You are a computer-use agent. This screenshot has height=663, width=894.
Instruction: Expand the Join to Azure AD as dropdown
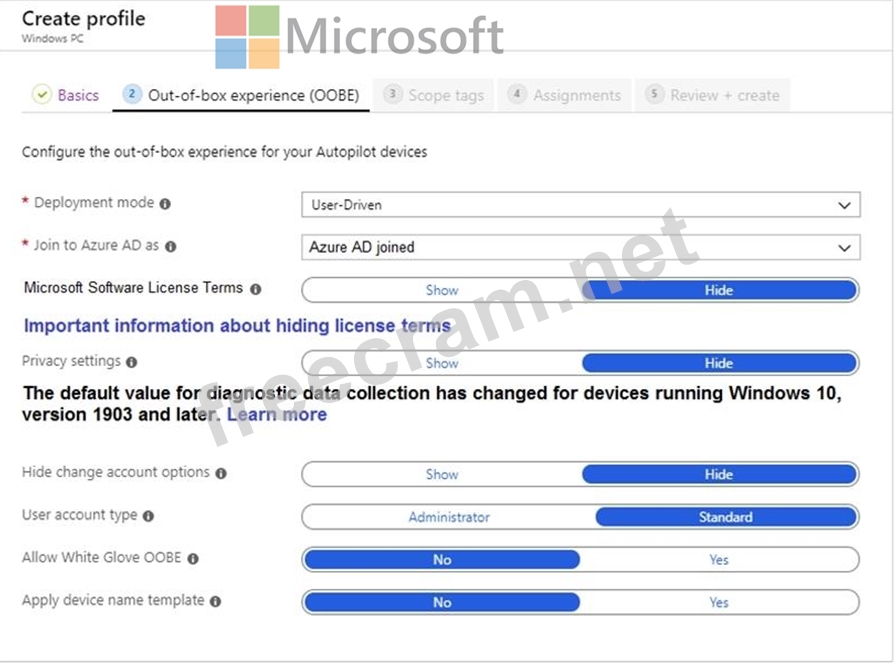[x=580, y=247]
